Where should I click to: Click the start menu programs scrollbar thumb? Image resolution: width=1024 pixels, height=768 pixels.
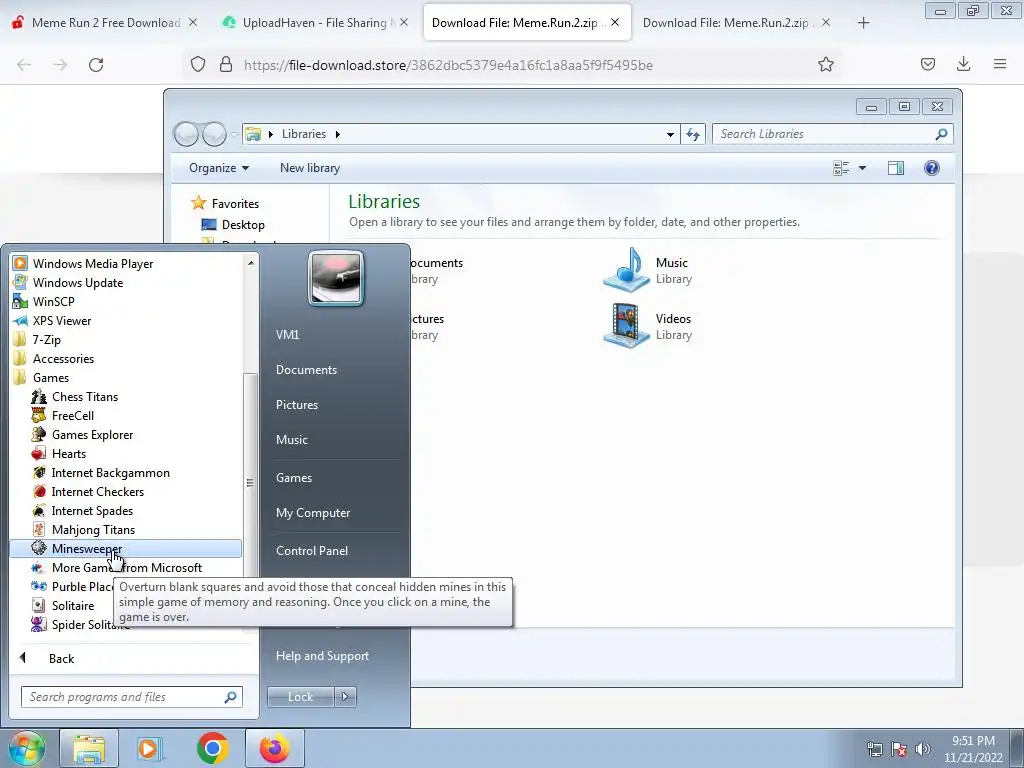tap(249, 482)
